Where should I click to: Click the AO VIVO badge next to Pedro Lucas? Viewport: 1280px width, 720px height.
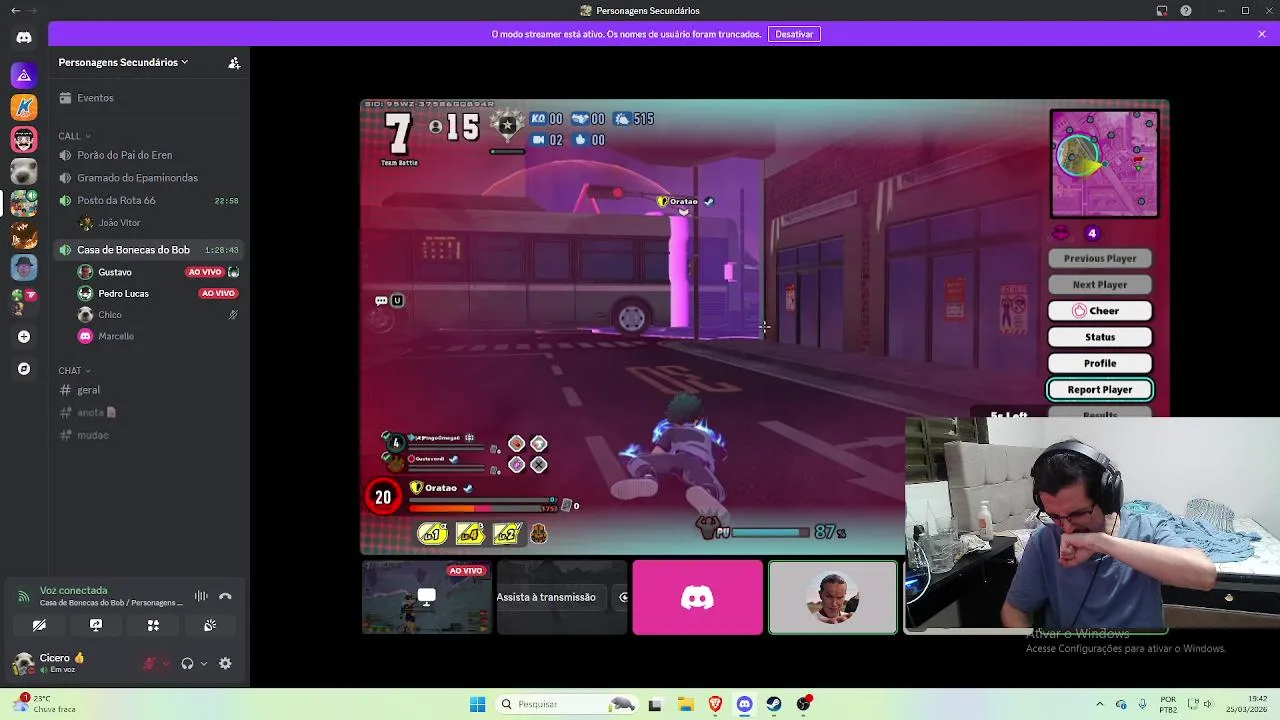(x=218, y=293)
